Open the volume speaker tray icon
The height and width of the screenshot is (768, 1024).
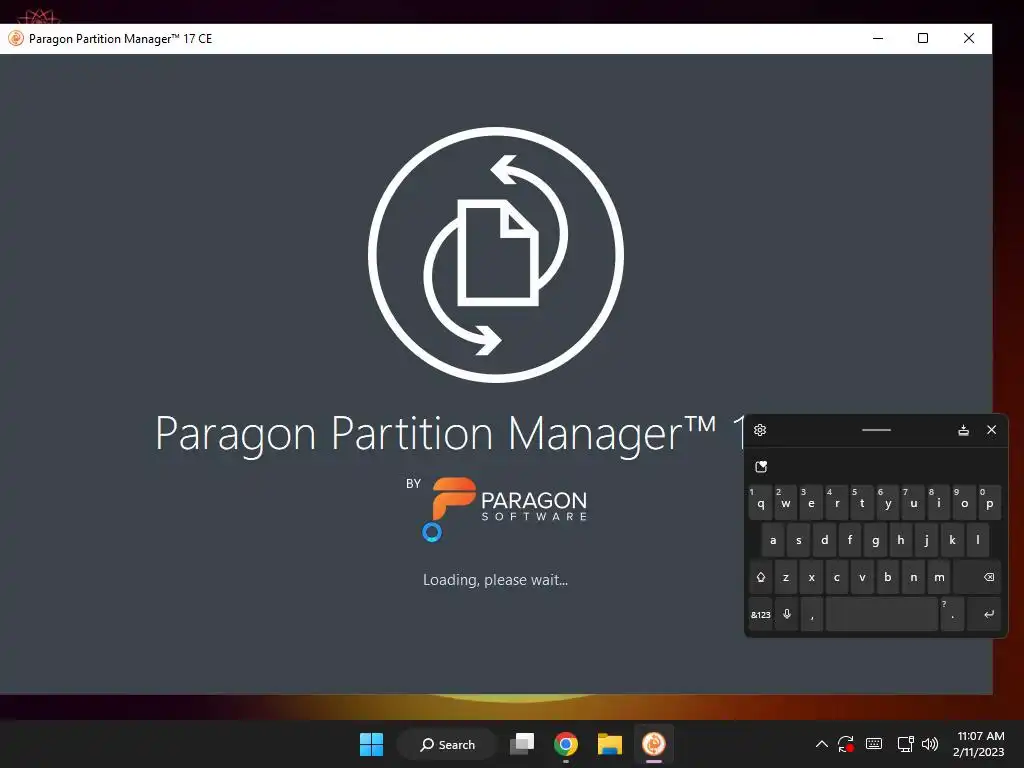pyautogui.click(x=930, y=744)
